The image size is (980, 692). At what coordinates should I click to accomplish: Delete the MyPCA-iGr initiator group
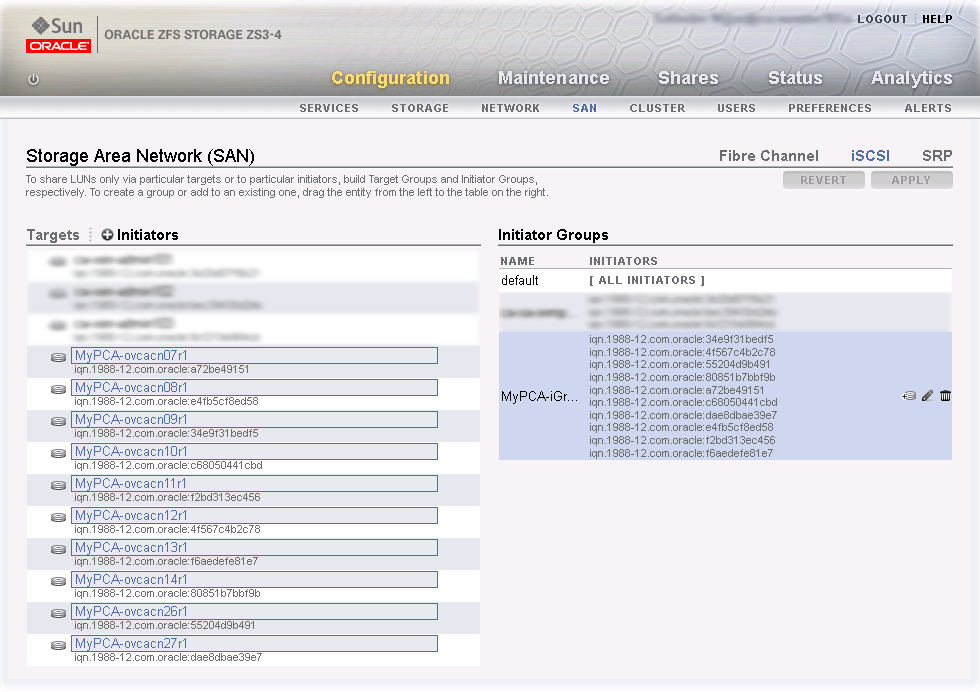pyautogui.click(x=944, y=395)
